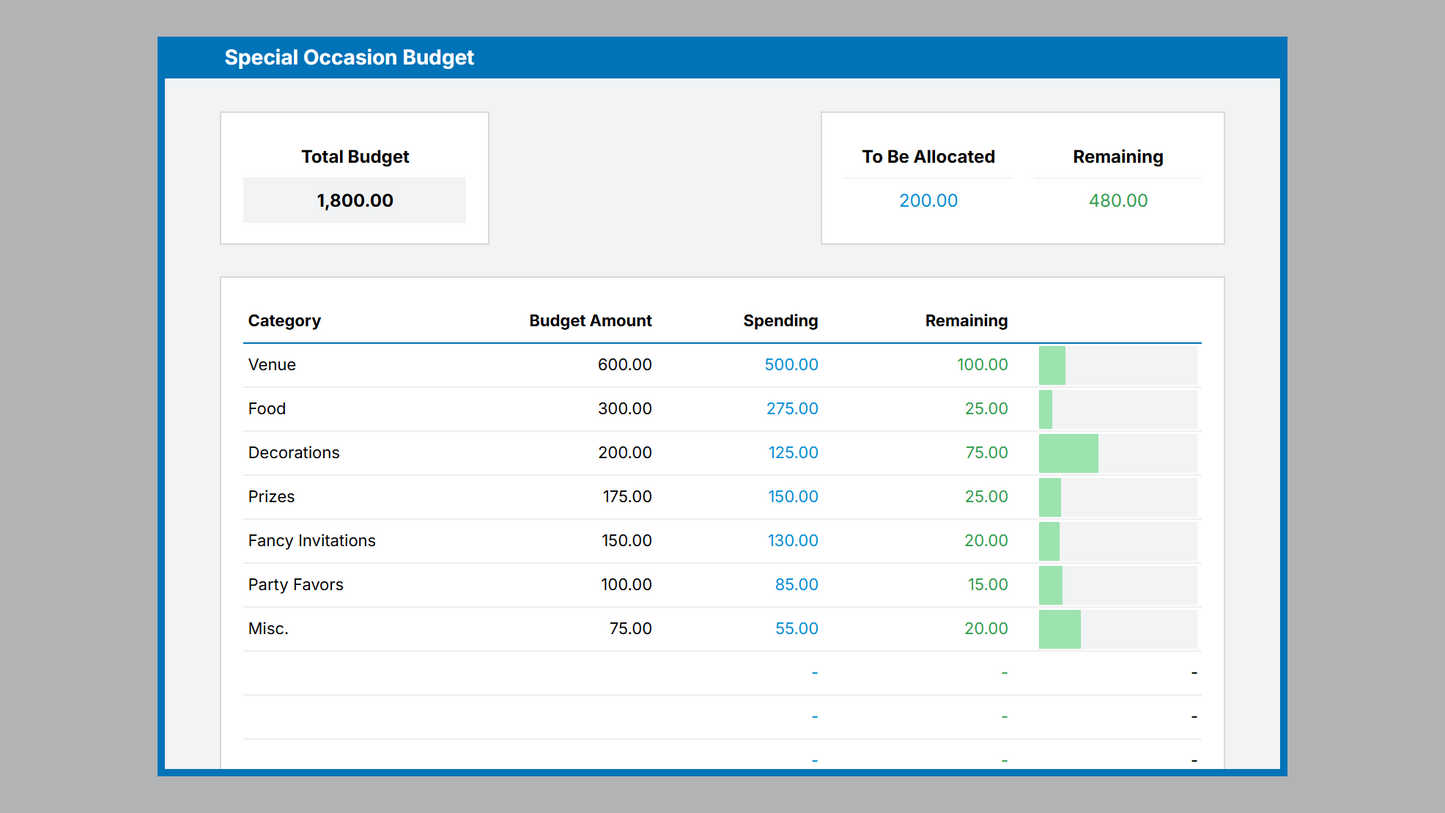Select the Venue category cell

click(272, 365)
